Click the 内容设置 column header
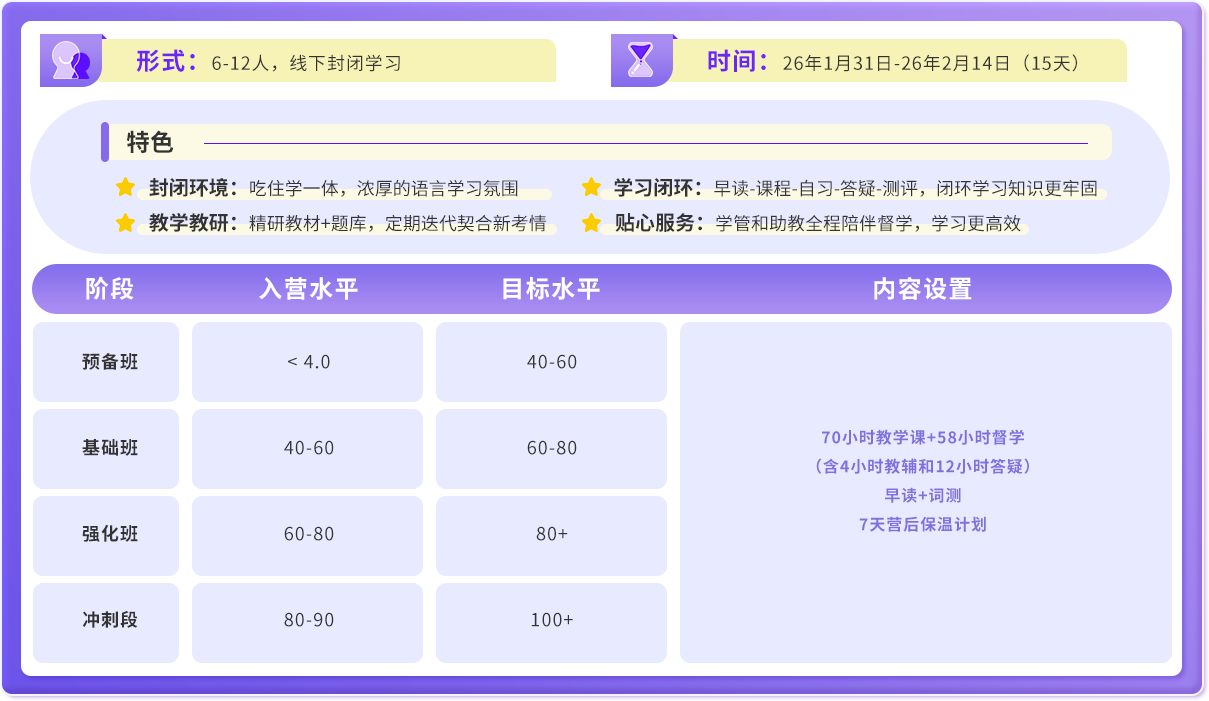This screenshot has height=701, width=1209. 923,289
